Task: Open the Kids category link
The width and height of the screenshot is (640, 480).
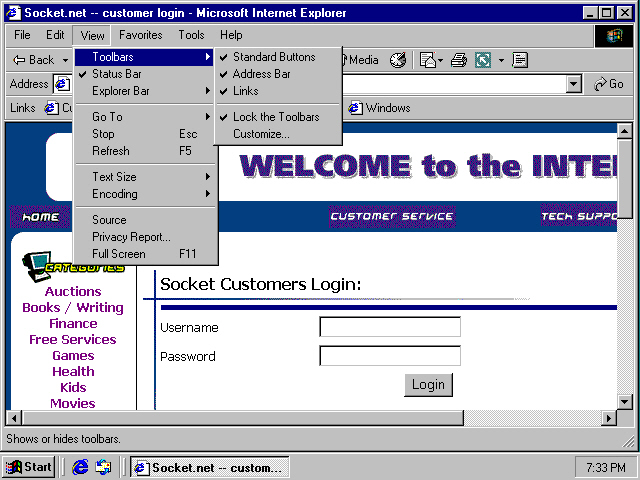Action: [x=73, y=387]
